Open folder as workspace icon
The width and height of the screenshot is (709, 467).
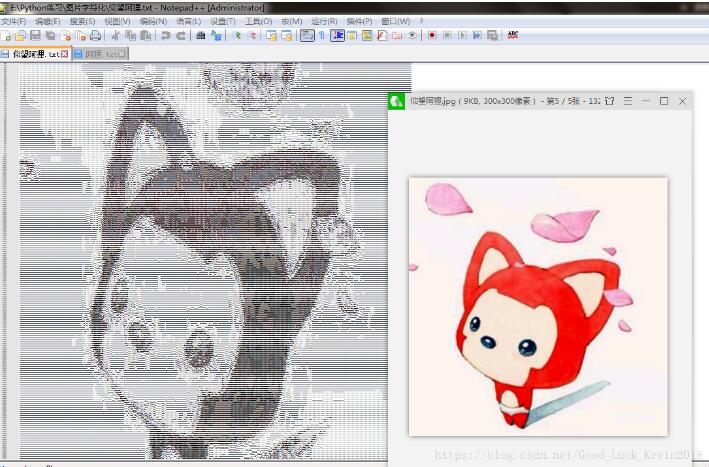[x=397, y=36]
